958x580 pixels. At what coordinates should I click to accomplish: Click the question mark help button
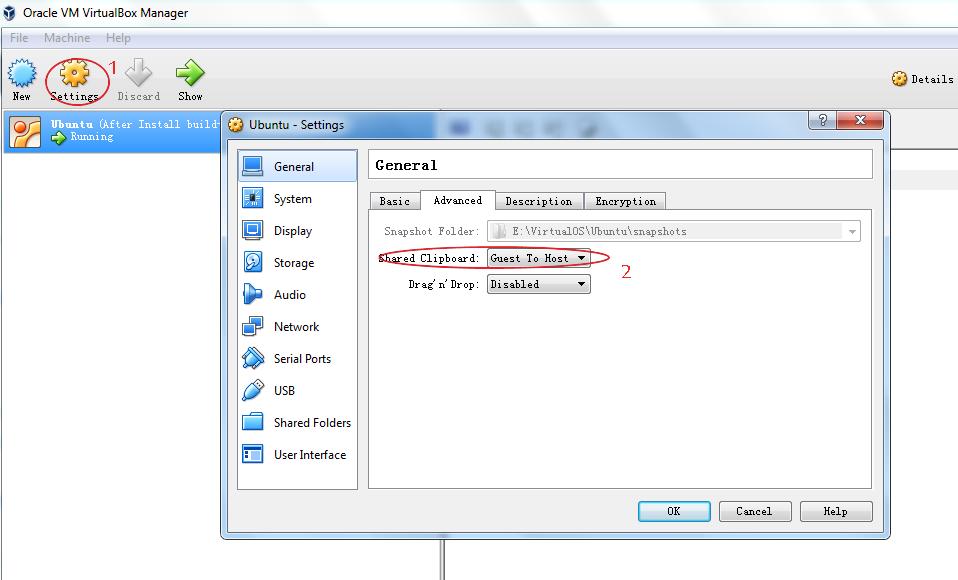[x=822, y=120]
